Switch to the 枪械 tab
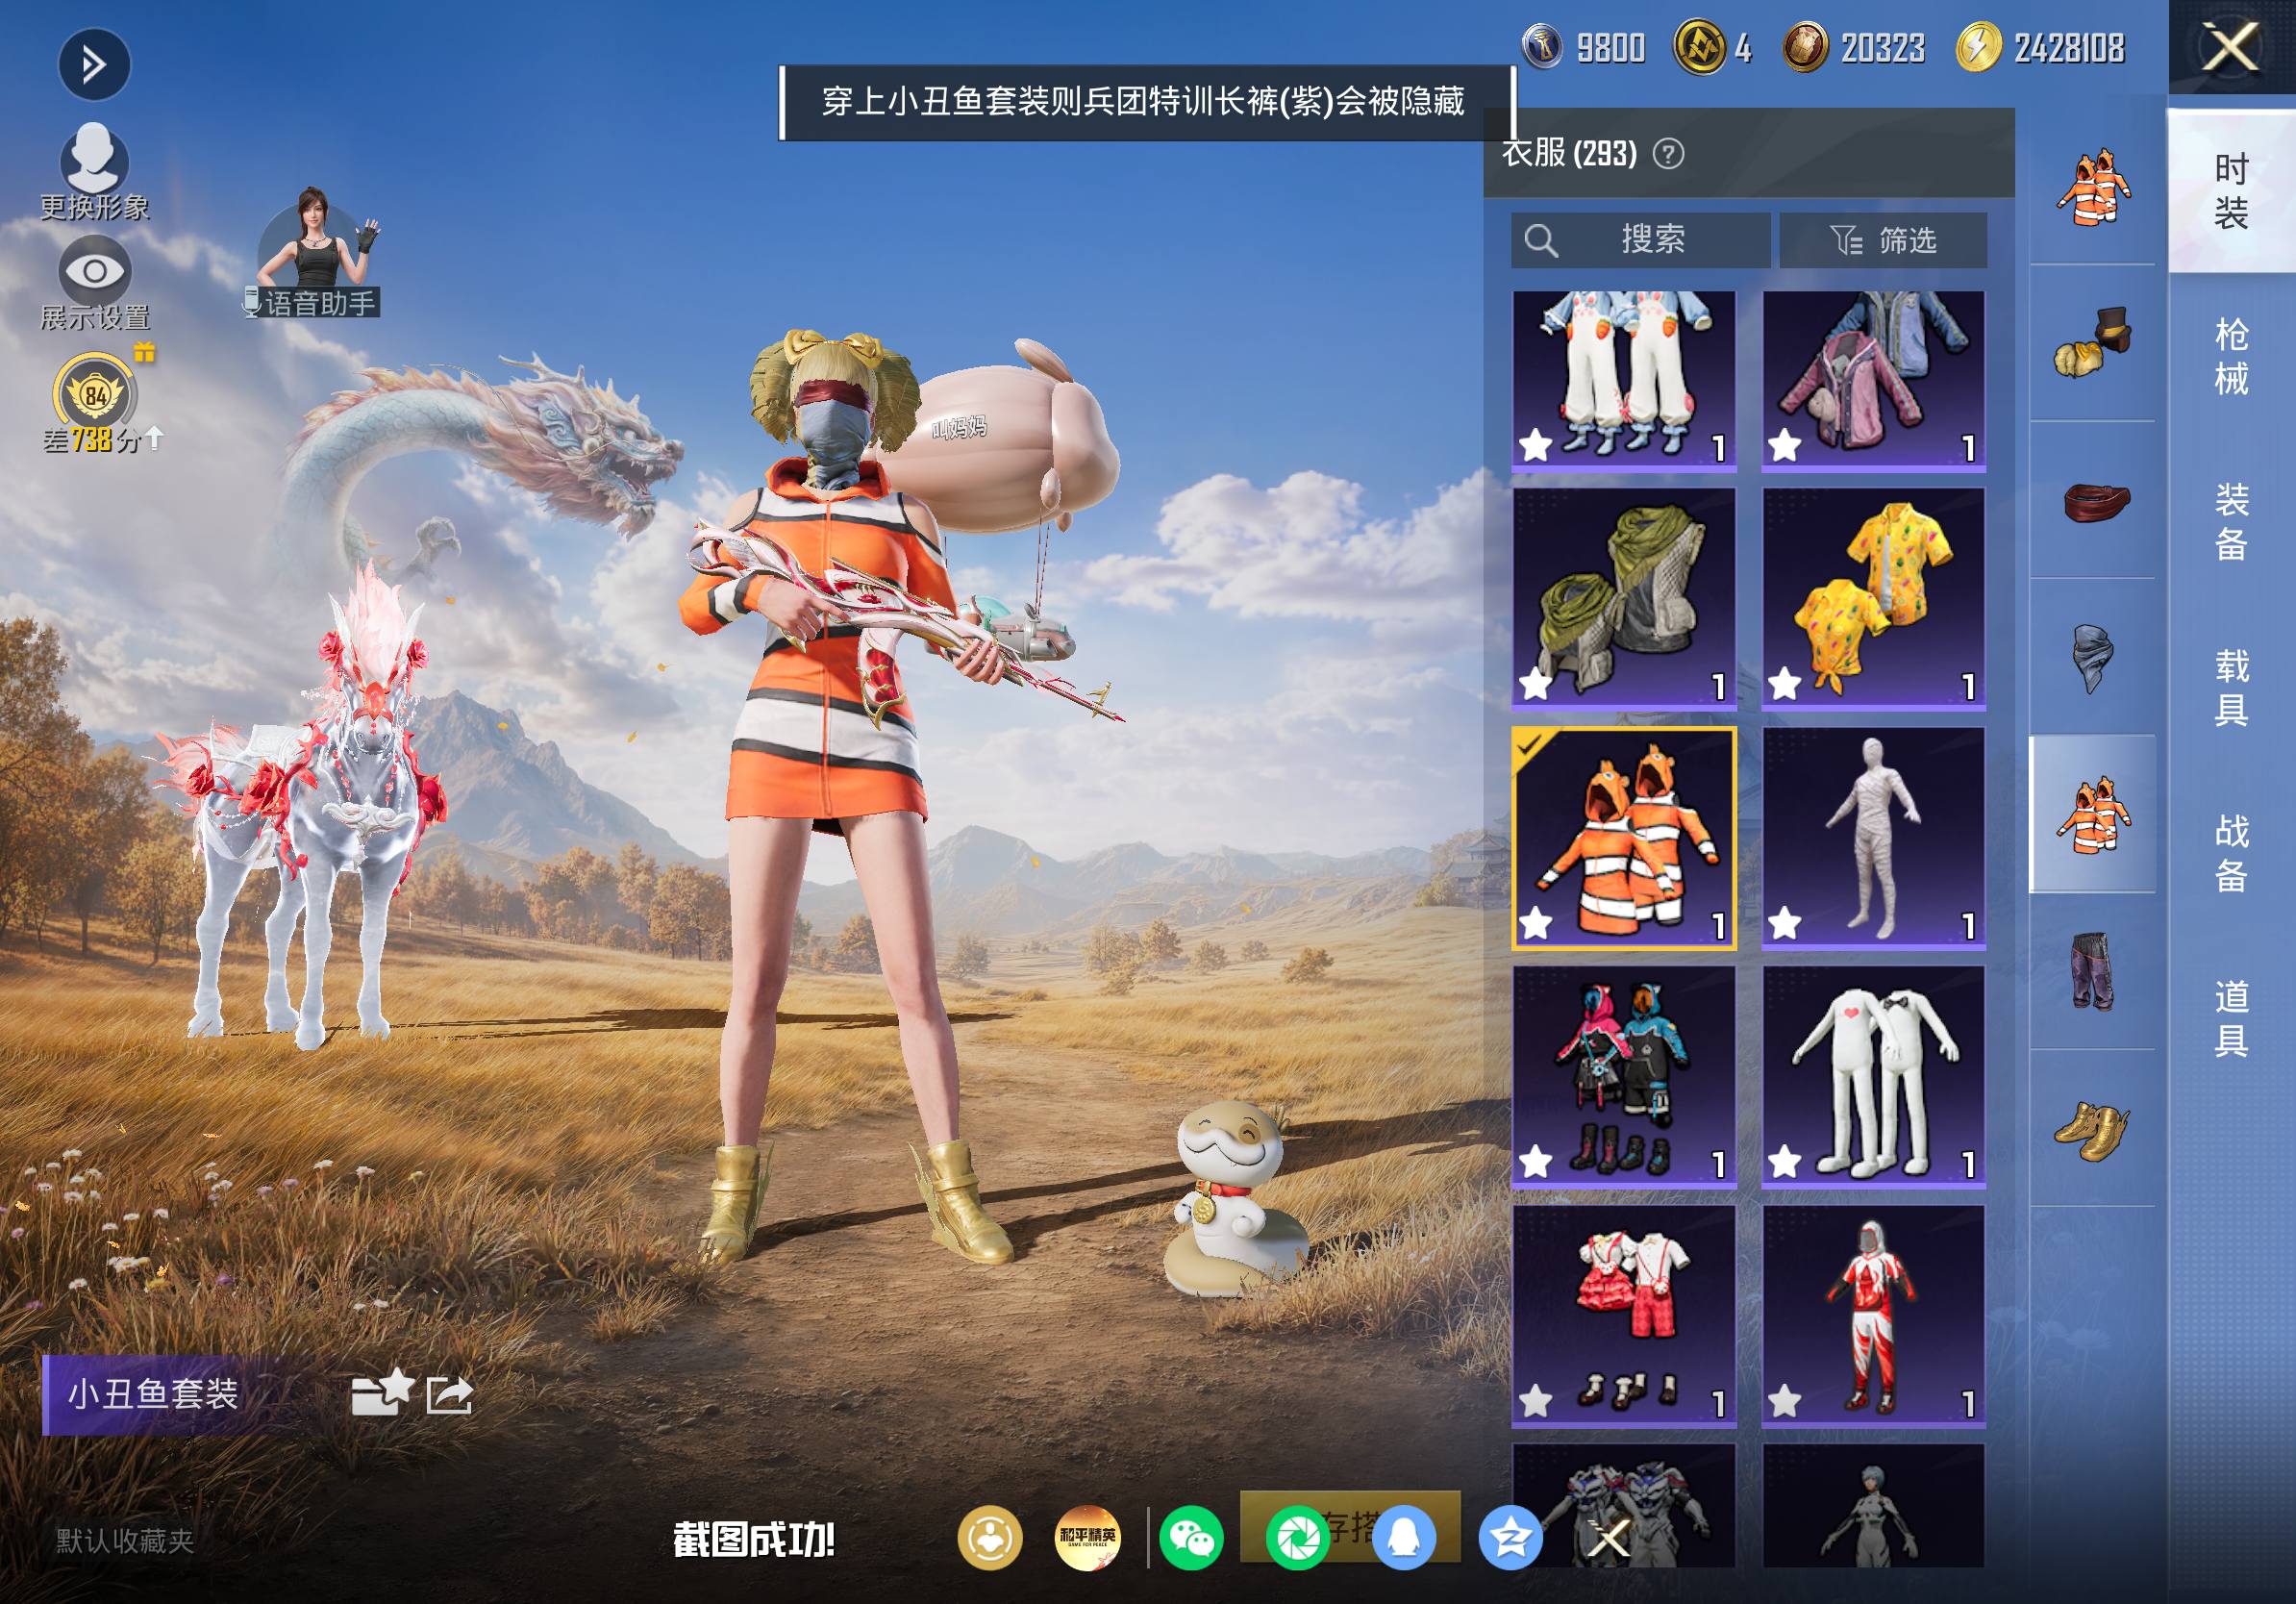This screenshot has width=2296, height=1604. click(x=2231, y=356)
